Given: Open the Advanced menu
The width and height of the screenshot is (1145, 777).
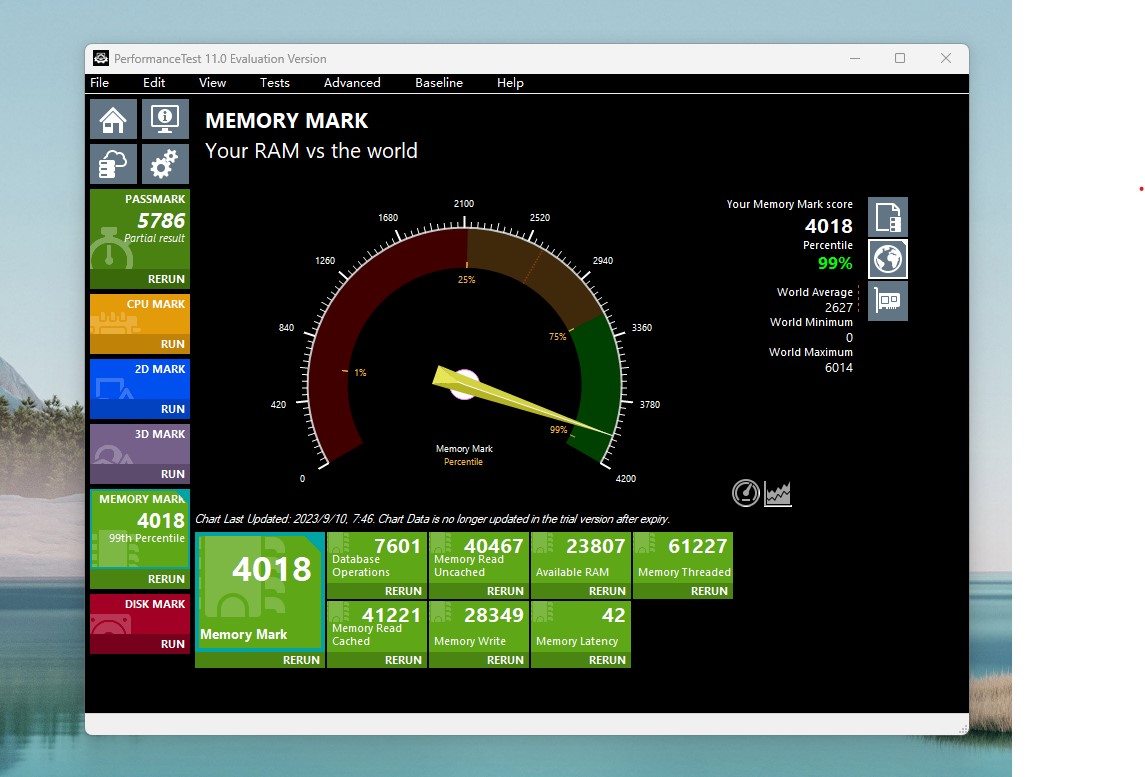Looking at the screenshot, I should click(352, 83).
